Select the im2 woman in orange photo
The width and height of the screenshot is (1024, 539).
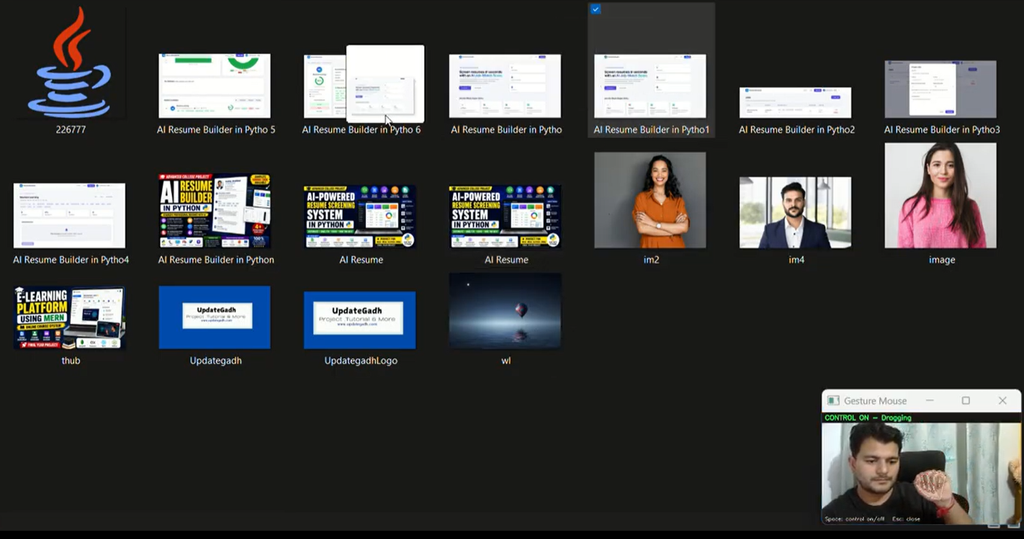[650, 200]
